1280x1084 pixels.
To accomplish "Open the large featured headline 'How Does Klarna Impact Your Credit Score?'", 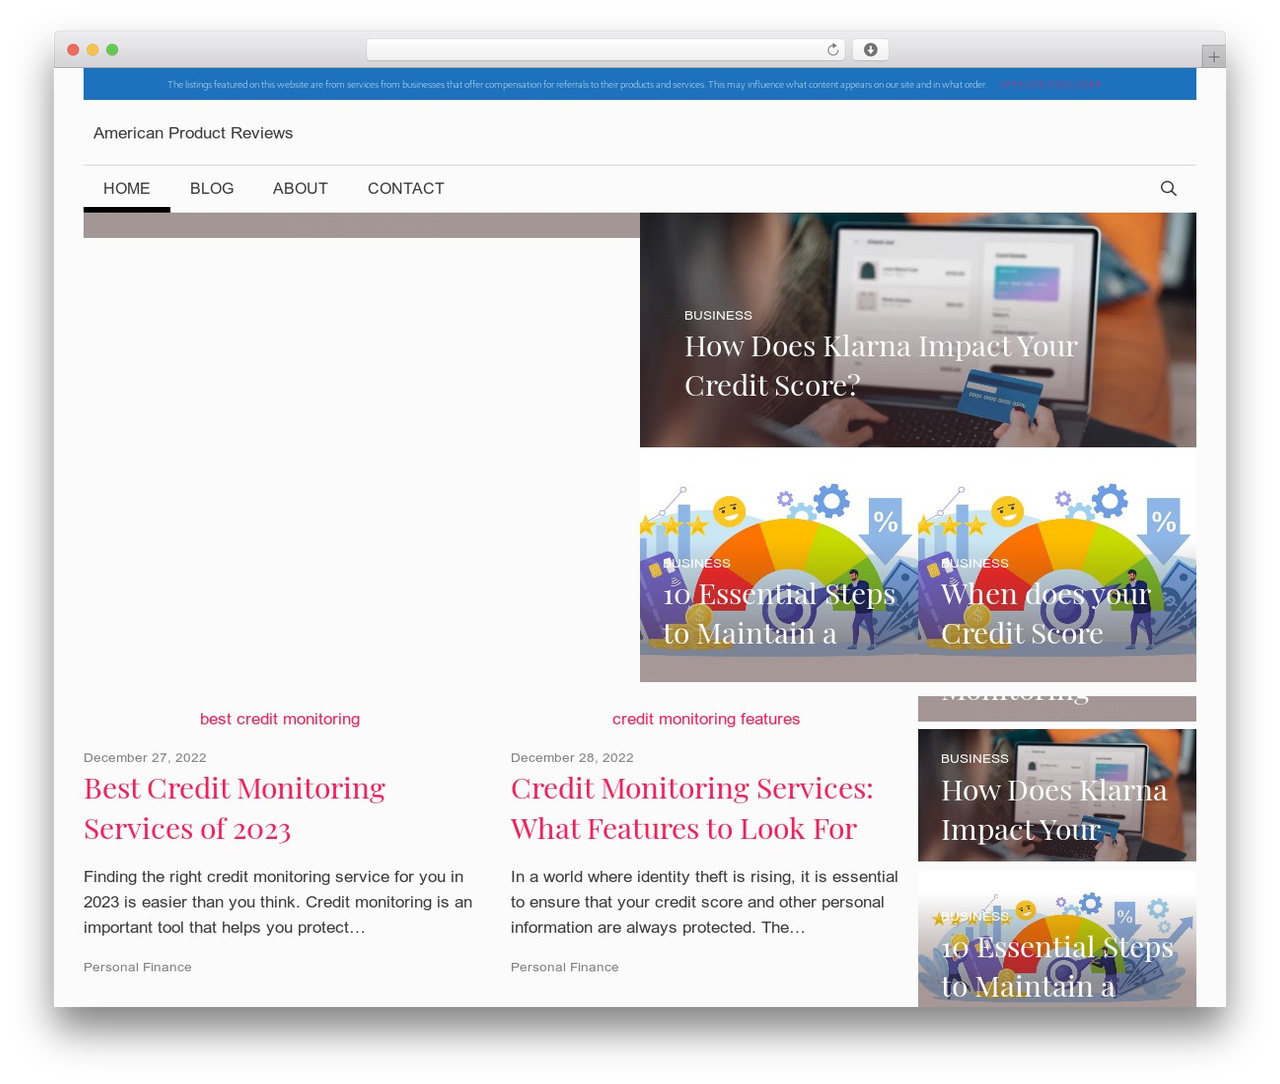I will pos(881,366).
